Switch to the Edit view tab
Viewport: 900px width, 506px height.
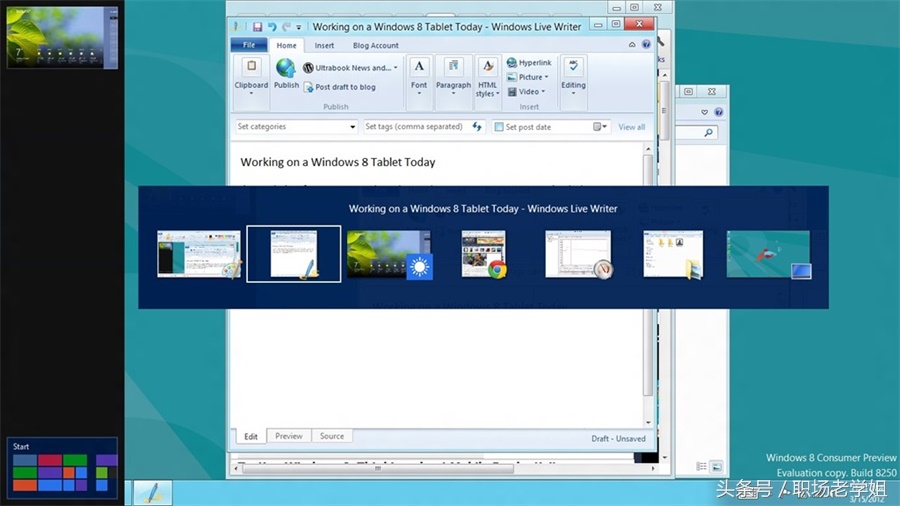(251, 437)
